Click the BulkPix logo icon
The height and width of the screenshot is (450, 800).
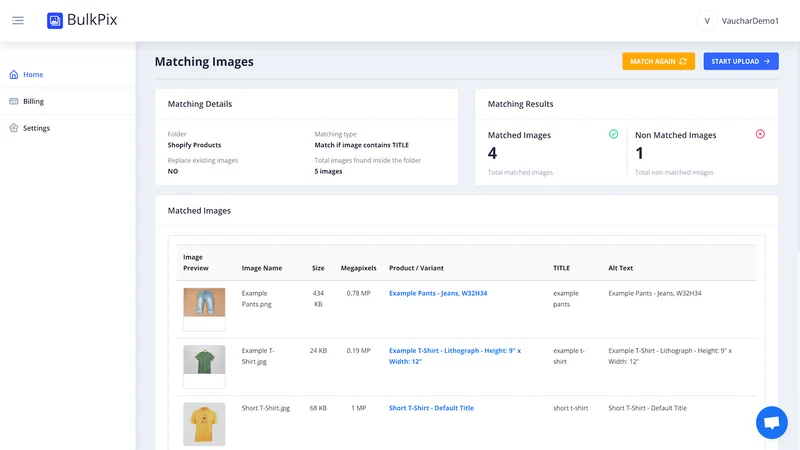[x=55, y=20]
